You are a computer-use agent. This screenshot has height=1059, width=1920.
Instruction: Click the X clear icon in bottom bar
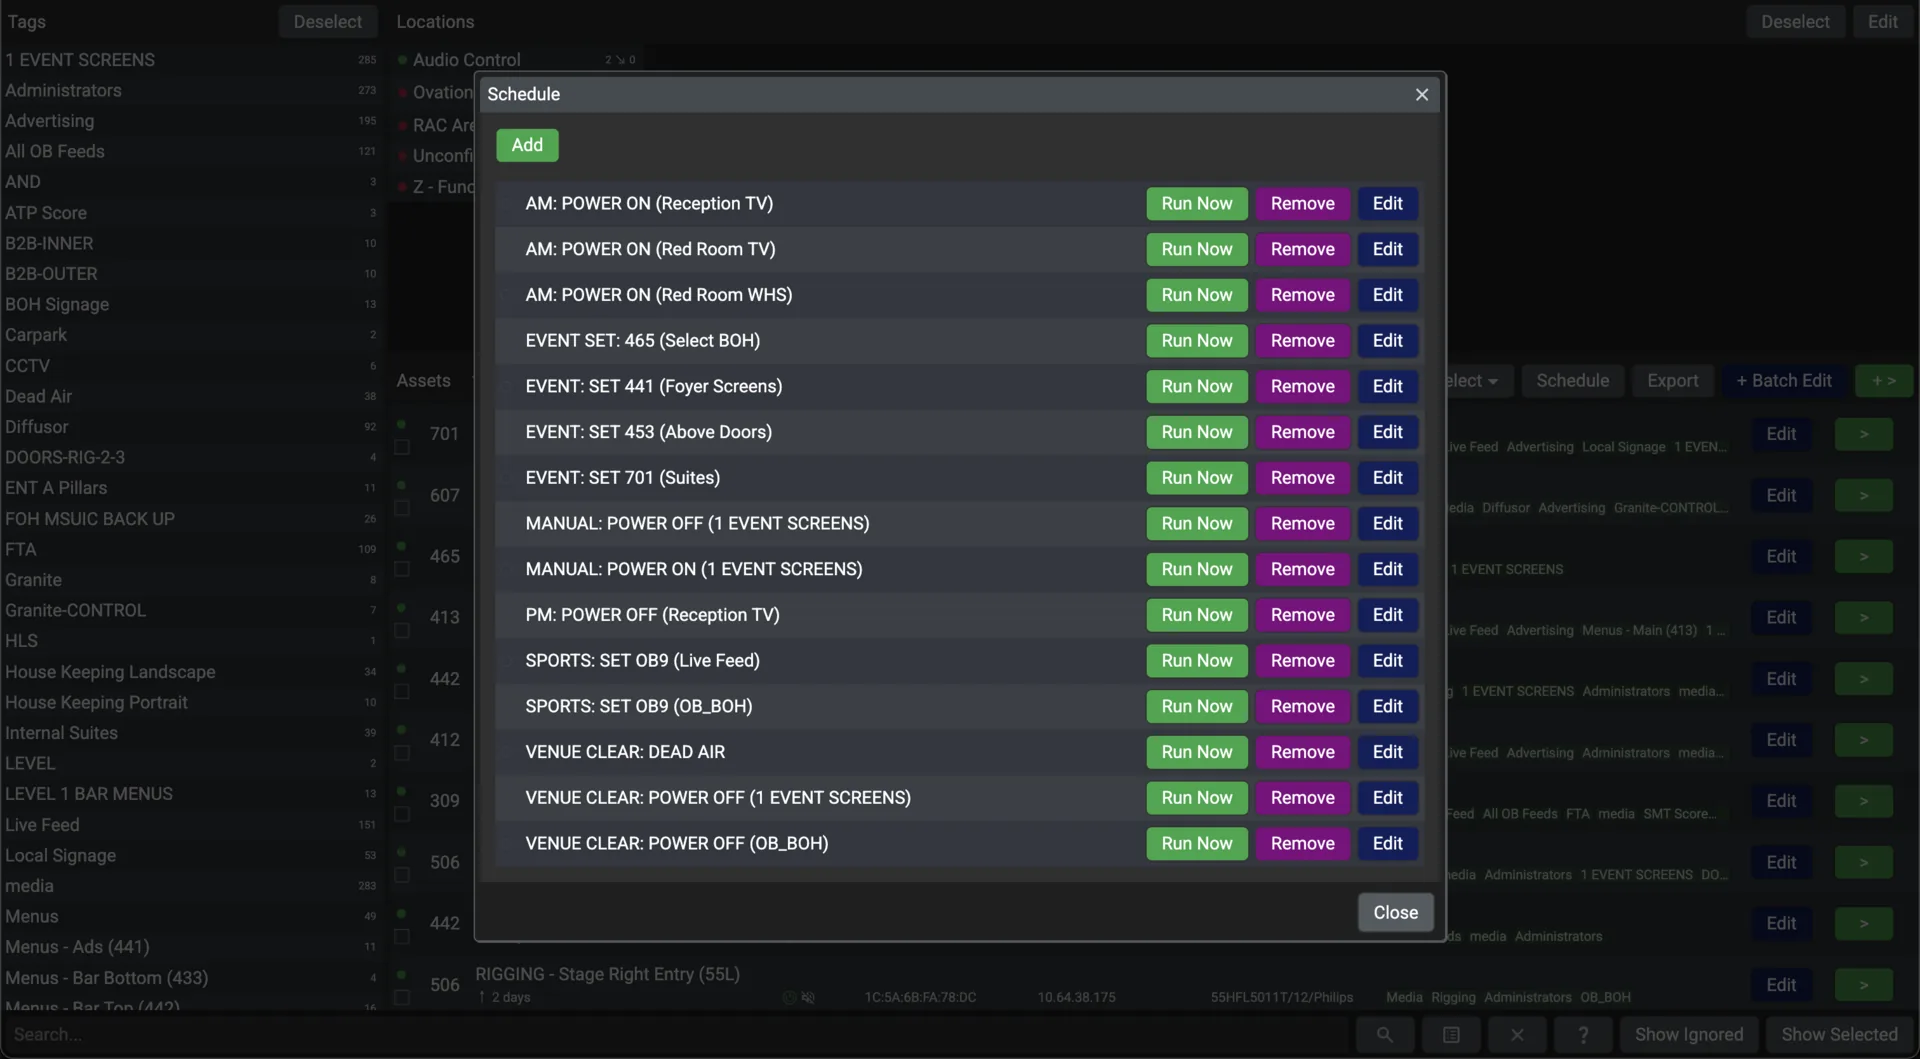click(1517, 1034)
